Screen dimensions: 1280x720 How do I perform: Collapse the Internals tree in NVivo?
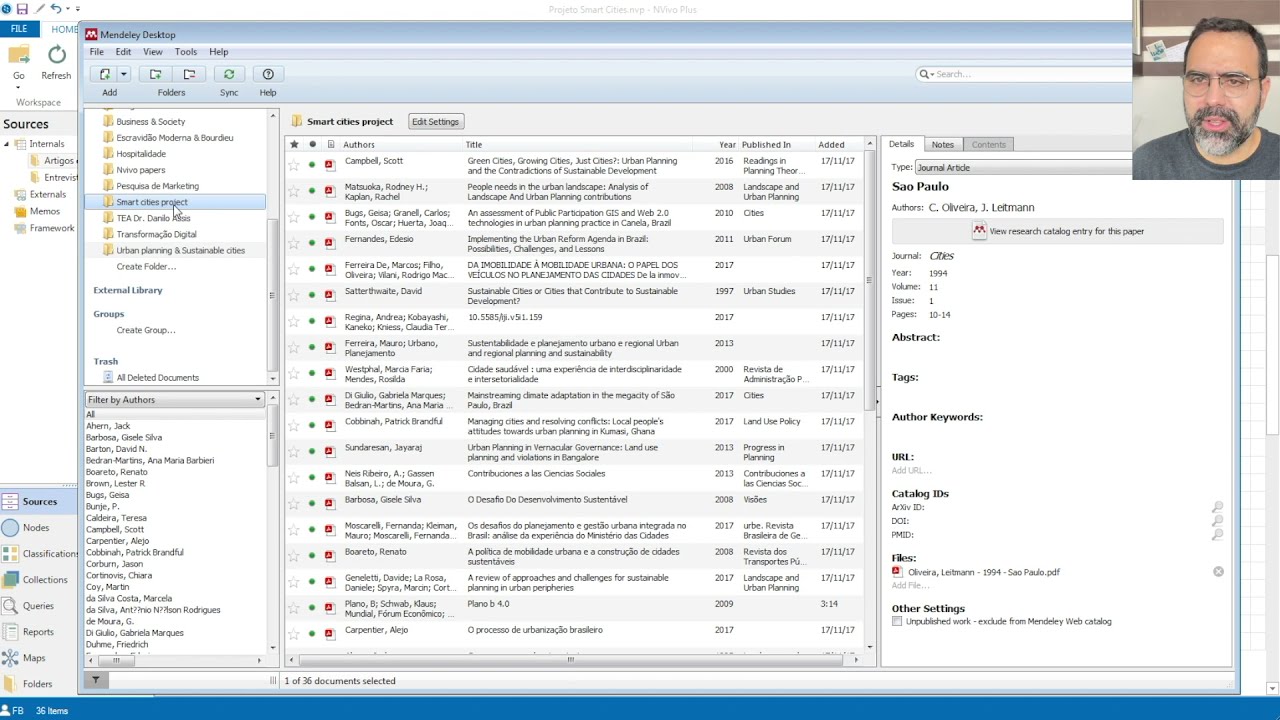point(6,144)
